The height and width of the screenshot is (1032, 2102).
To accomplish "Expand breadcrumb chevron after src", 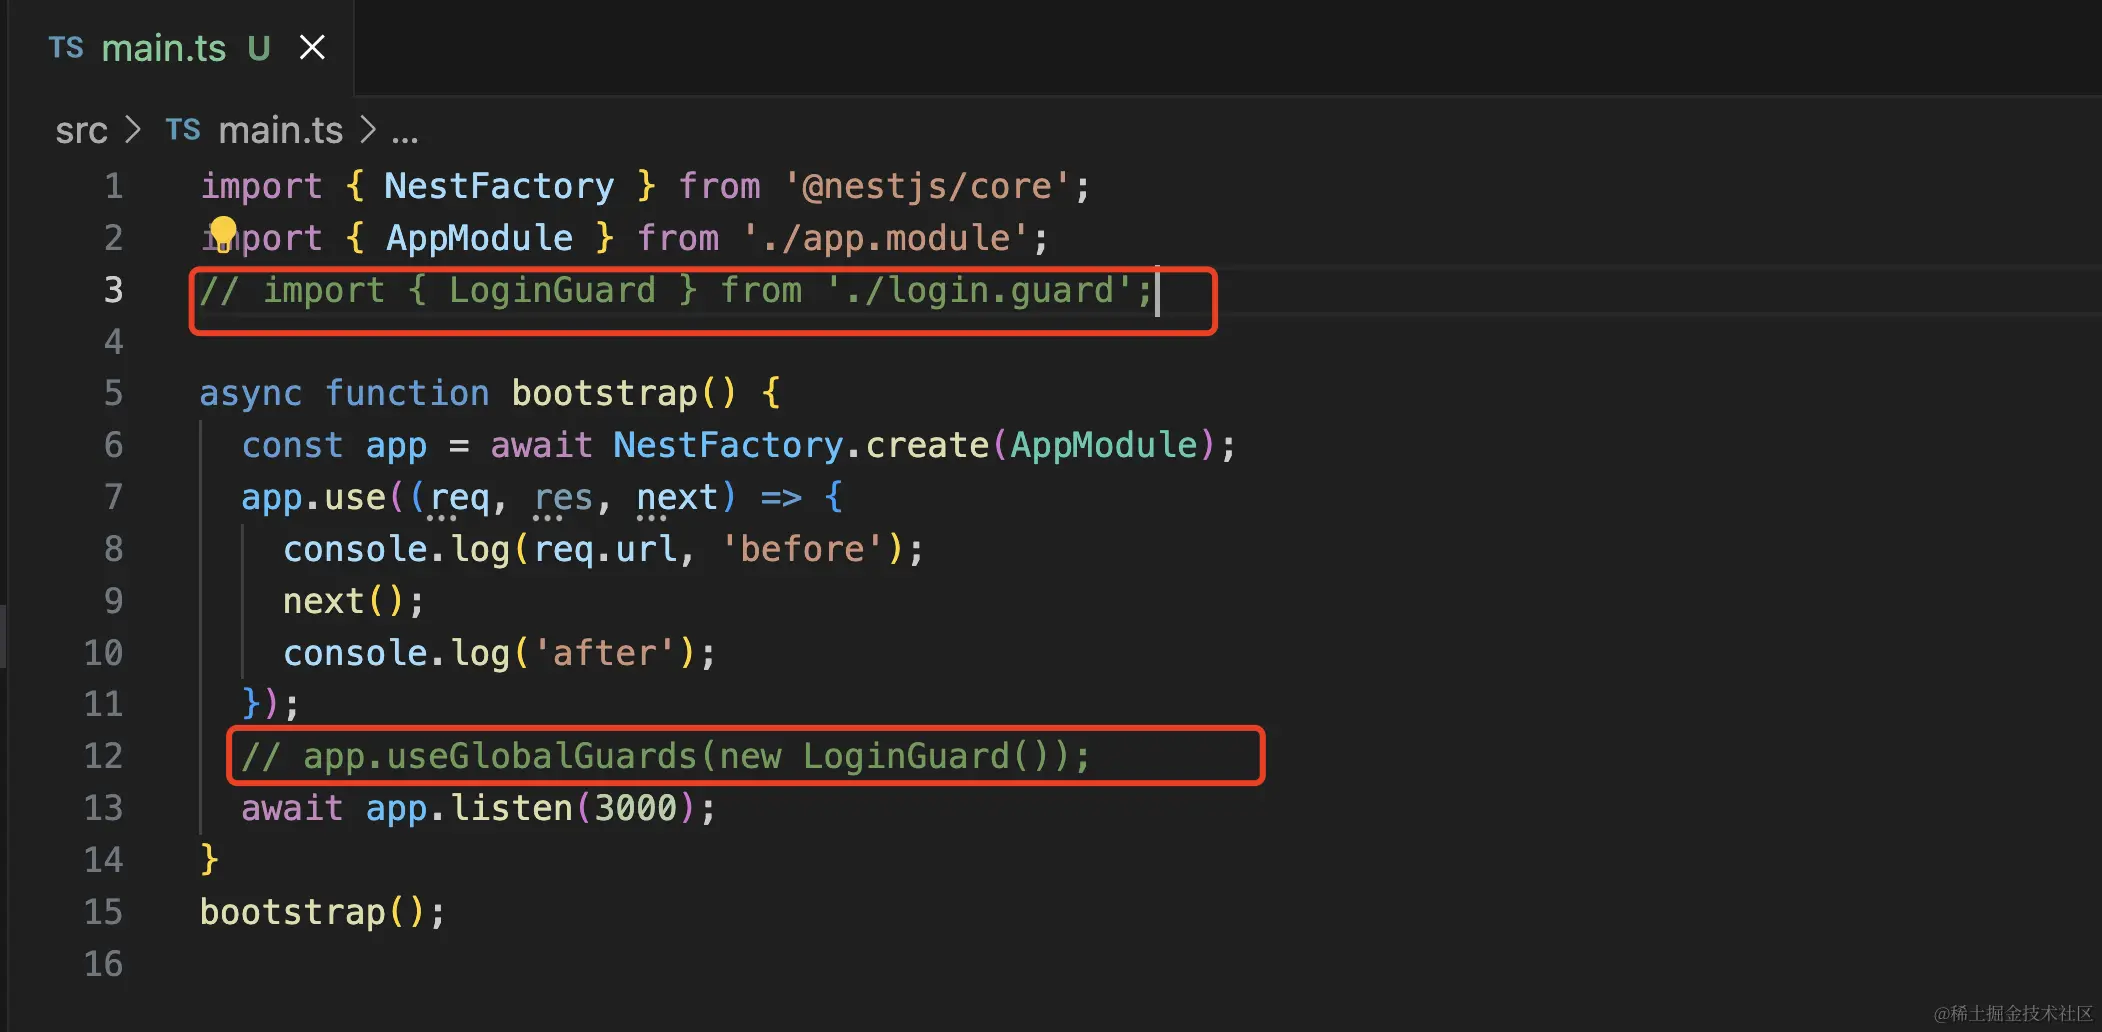I will coord(133,130).
